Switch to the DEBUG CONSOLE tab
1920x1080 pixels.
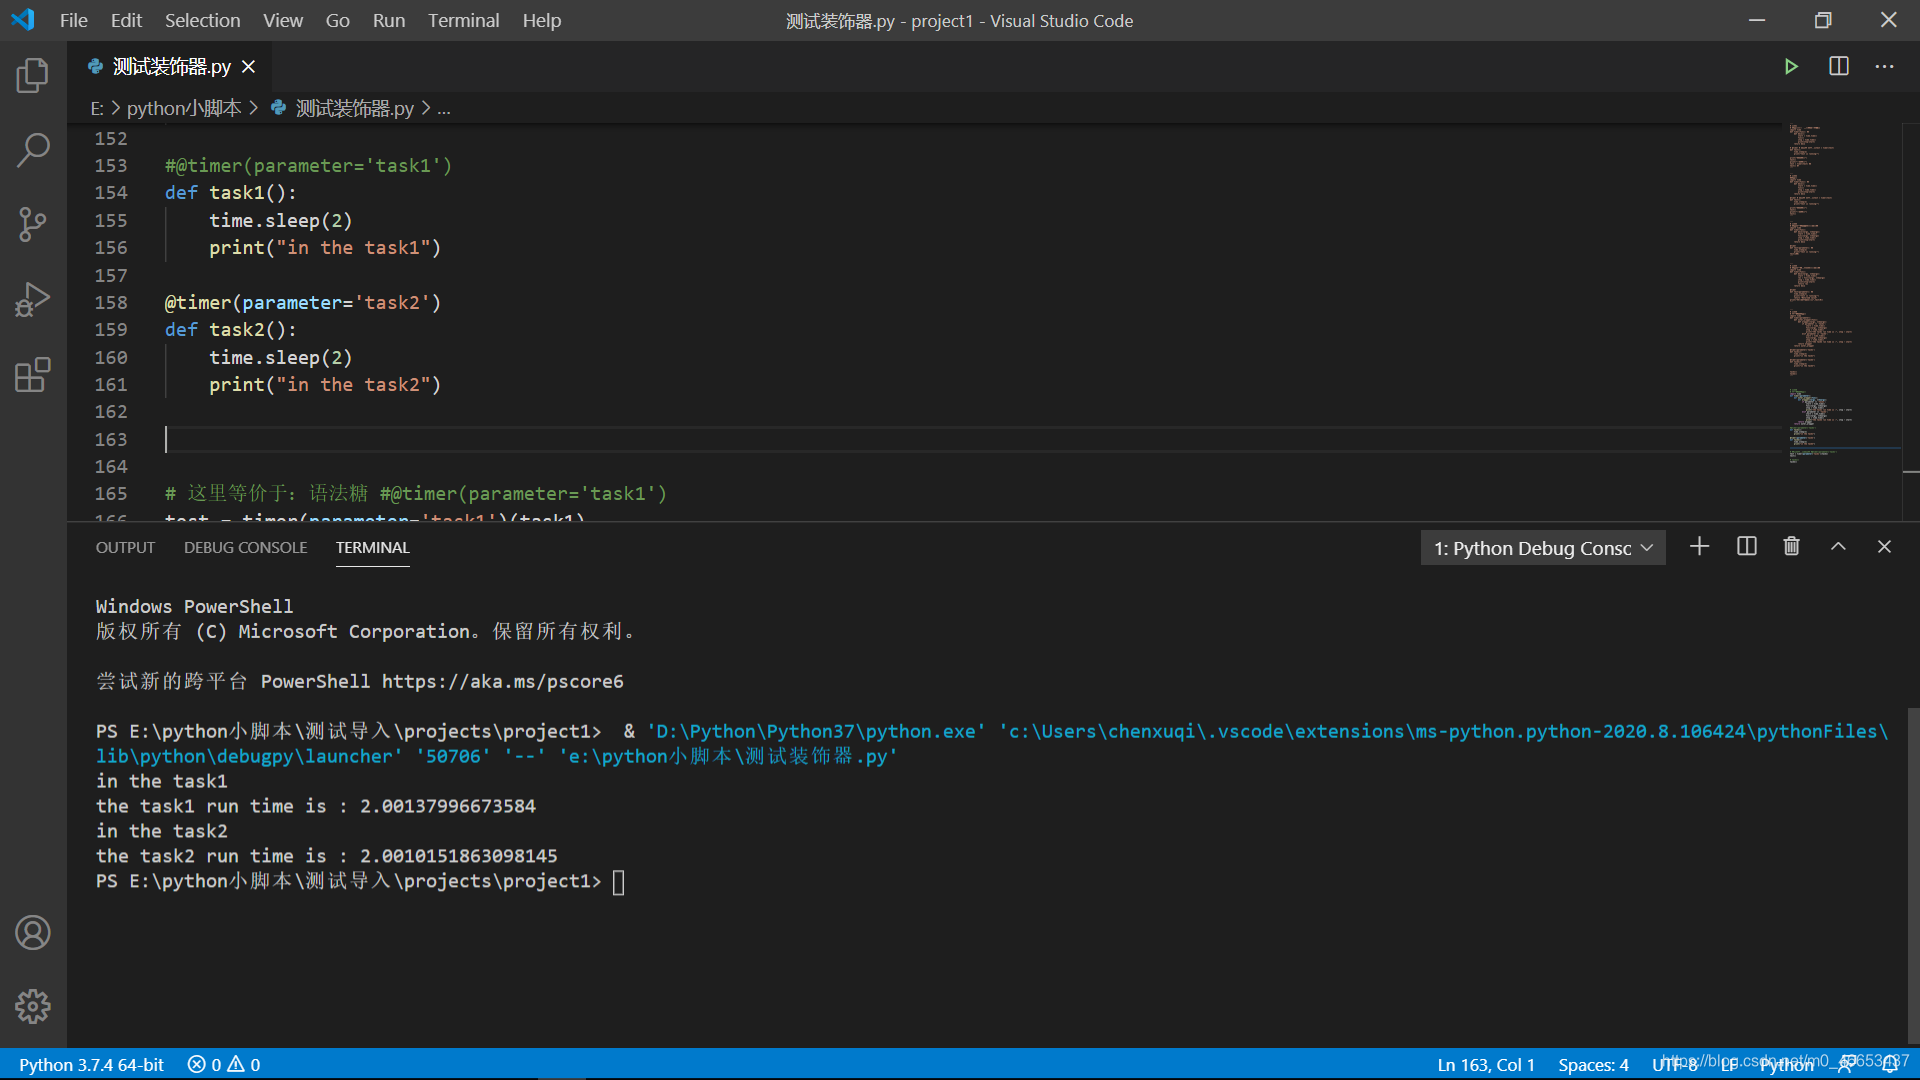coord(245,547)
